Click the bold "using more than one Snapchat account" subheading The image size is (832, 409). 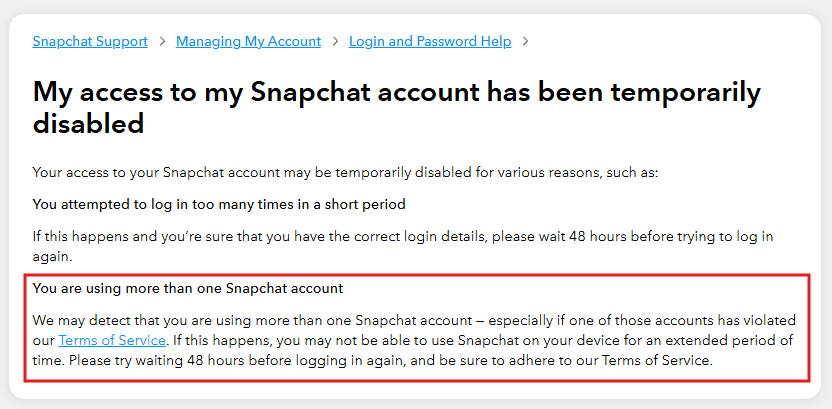click(188, 288)
